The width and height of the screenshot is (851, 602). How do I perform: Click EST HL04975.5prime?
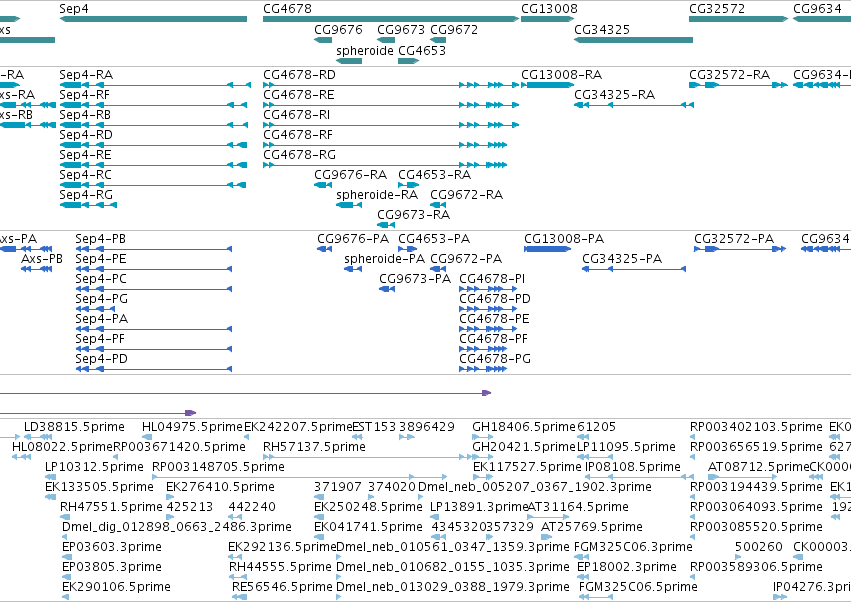[x=192, y=427]
